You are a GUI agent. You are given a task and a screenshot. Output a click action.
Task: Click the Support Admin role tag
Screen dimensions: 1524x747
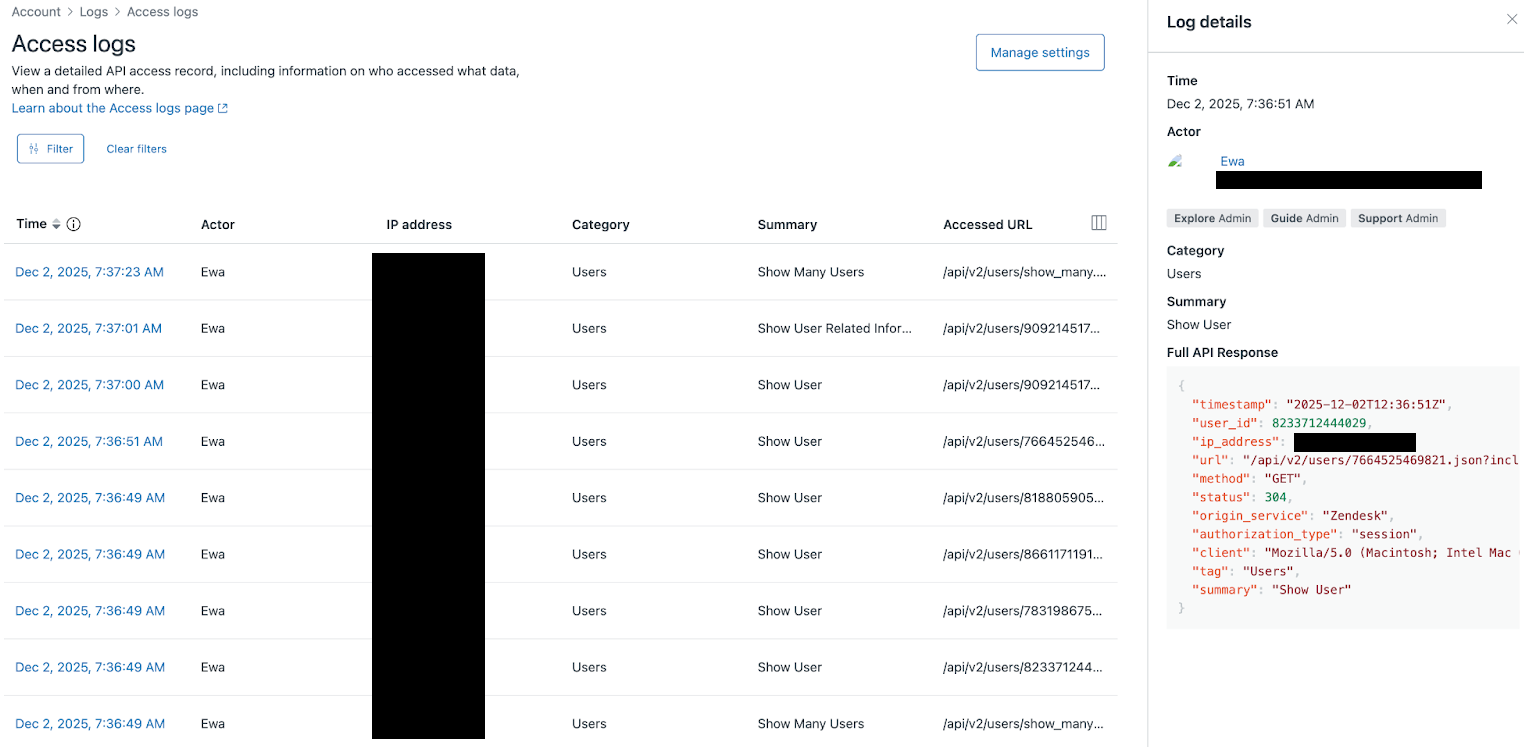pos(1397,218)
